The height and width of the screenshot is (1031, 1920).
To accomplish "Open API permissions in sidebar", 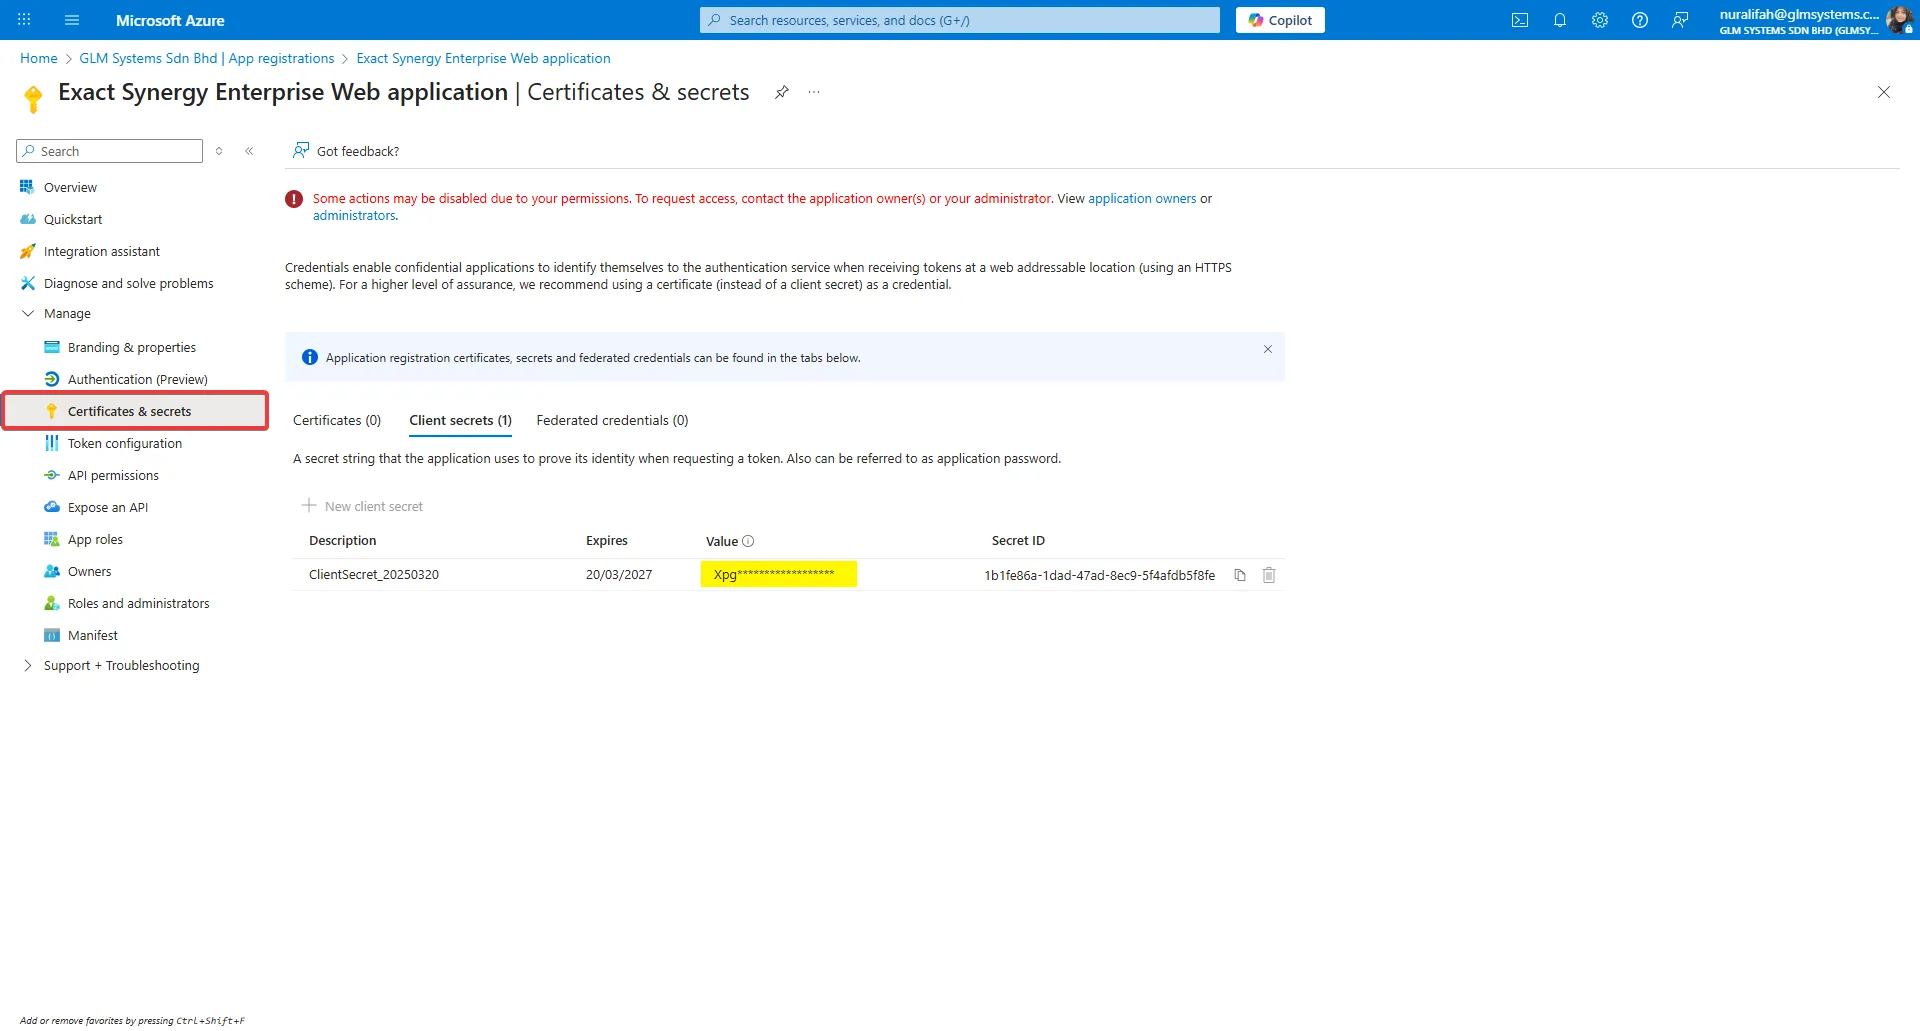I will (113, 476).
